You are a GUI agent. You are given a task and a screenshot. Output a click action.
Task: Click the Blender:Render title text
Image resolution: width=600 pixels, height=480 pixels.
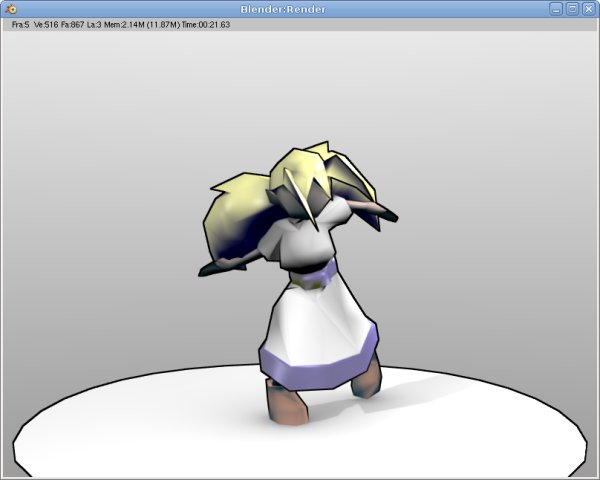[281, 8]
